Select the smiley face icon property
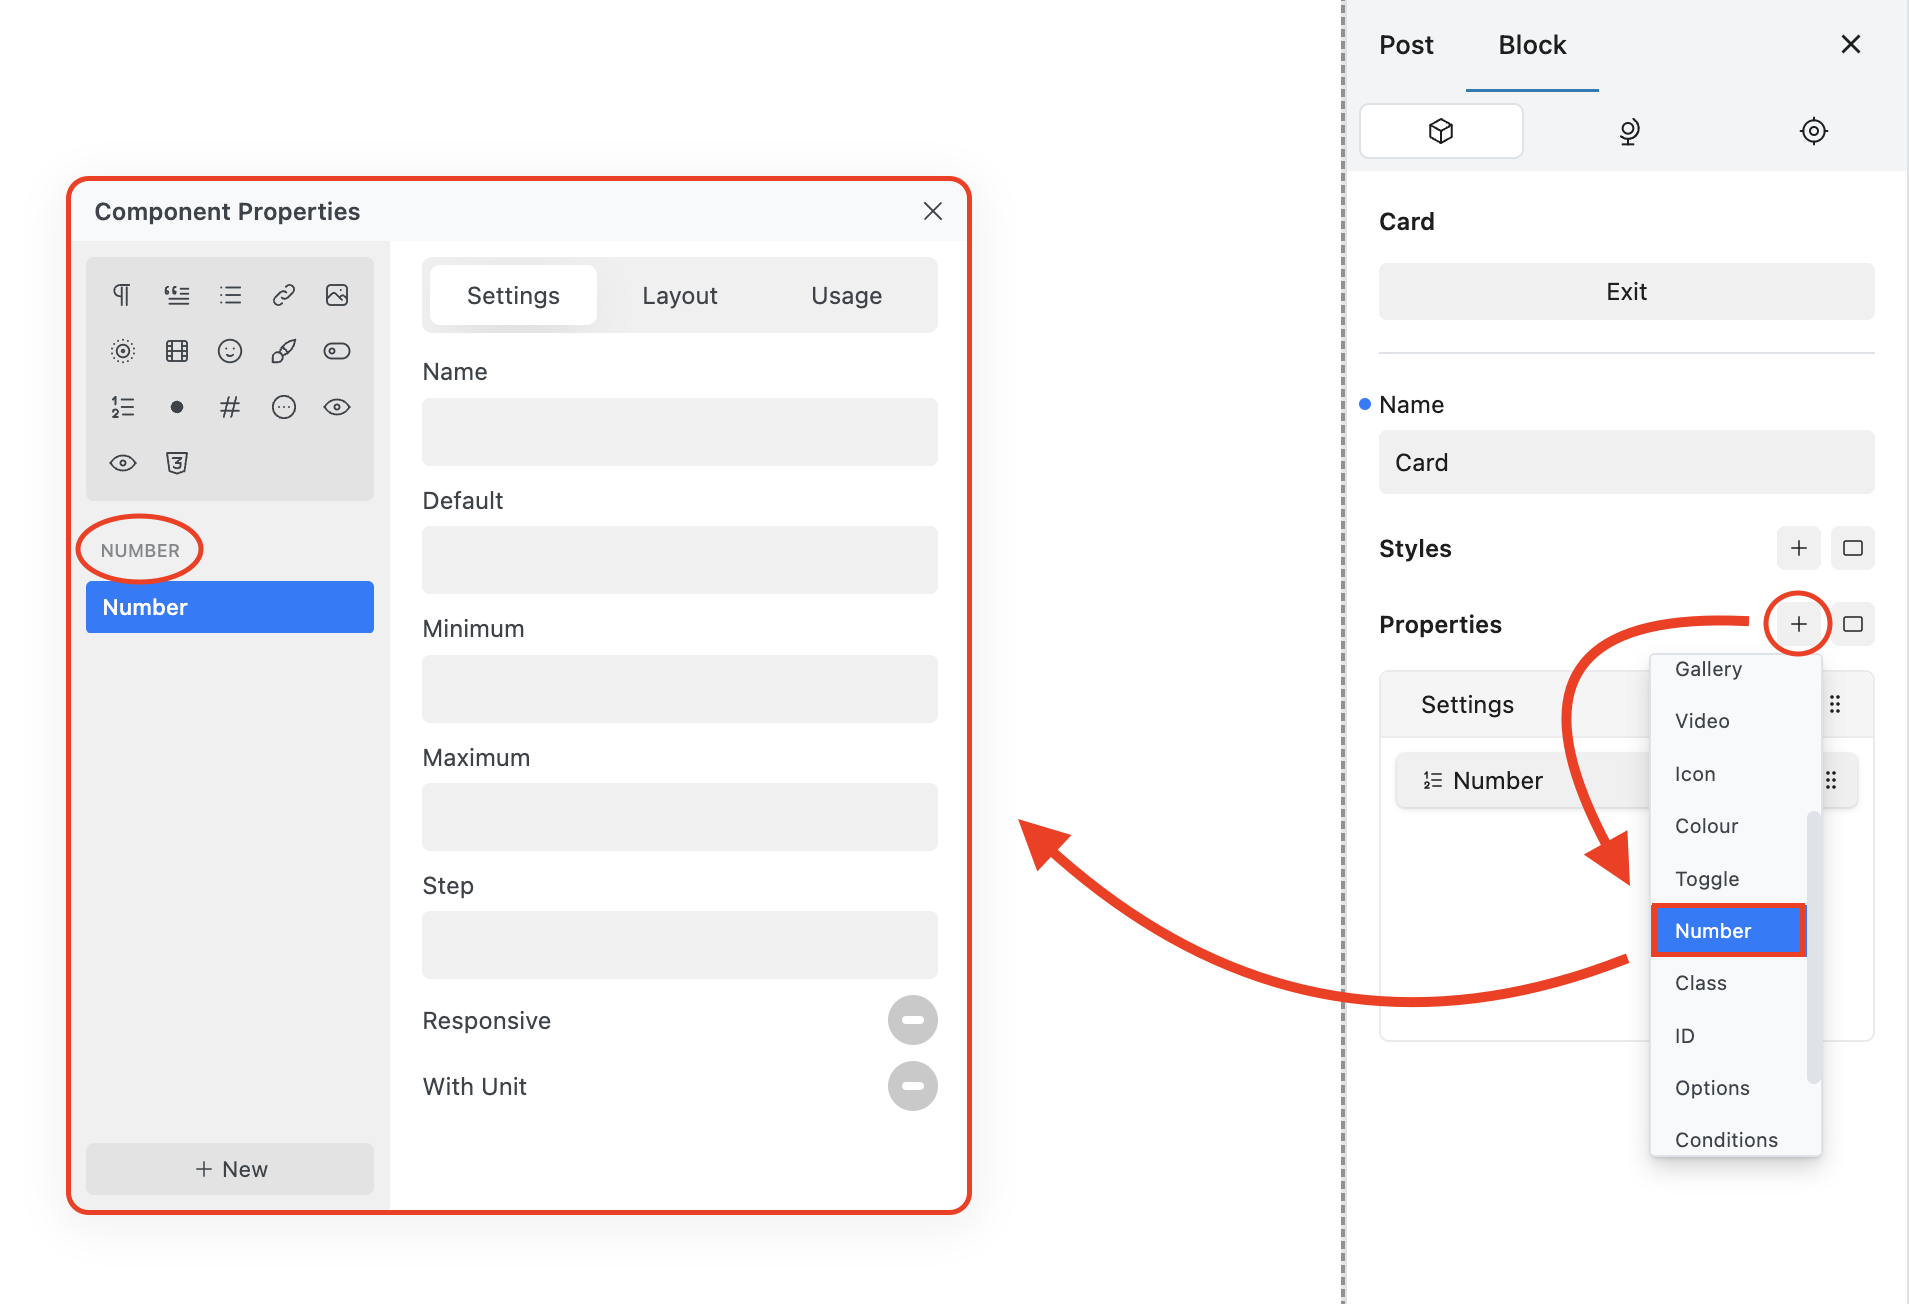1909x1304 pixels. [x=230, y=351]
